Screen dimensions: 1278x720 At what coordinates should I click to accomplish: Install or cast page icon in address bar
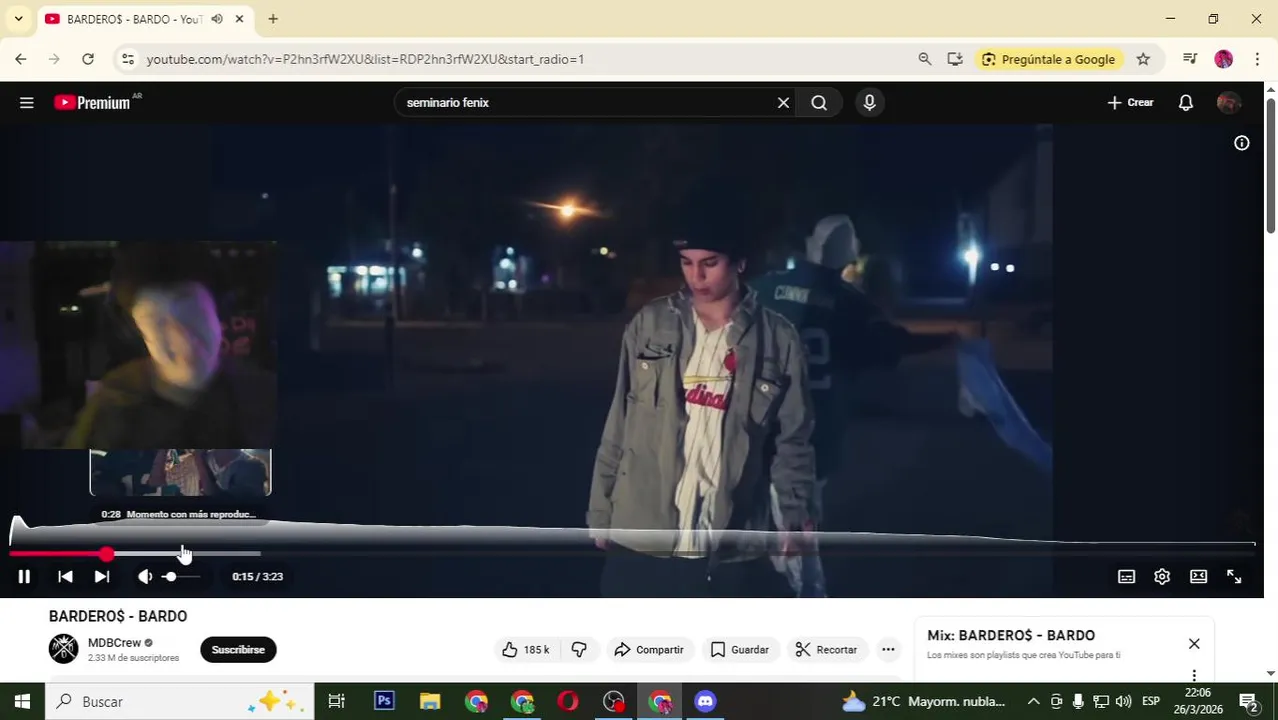click(x=955, y=59)
